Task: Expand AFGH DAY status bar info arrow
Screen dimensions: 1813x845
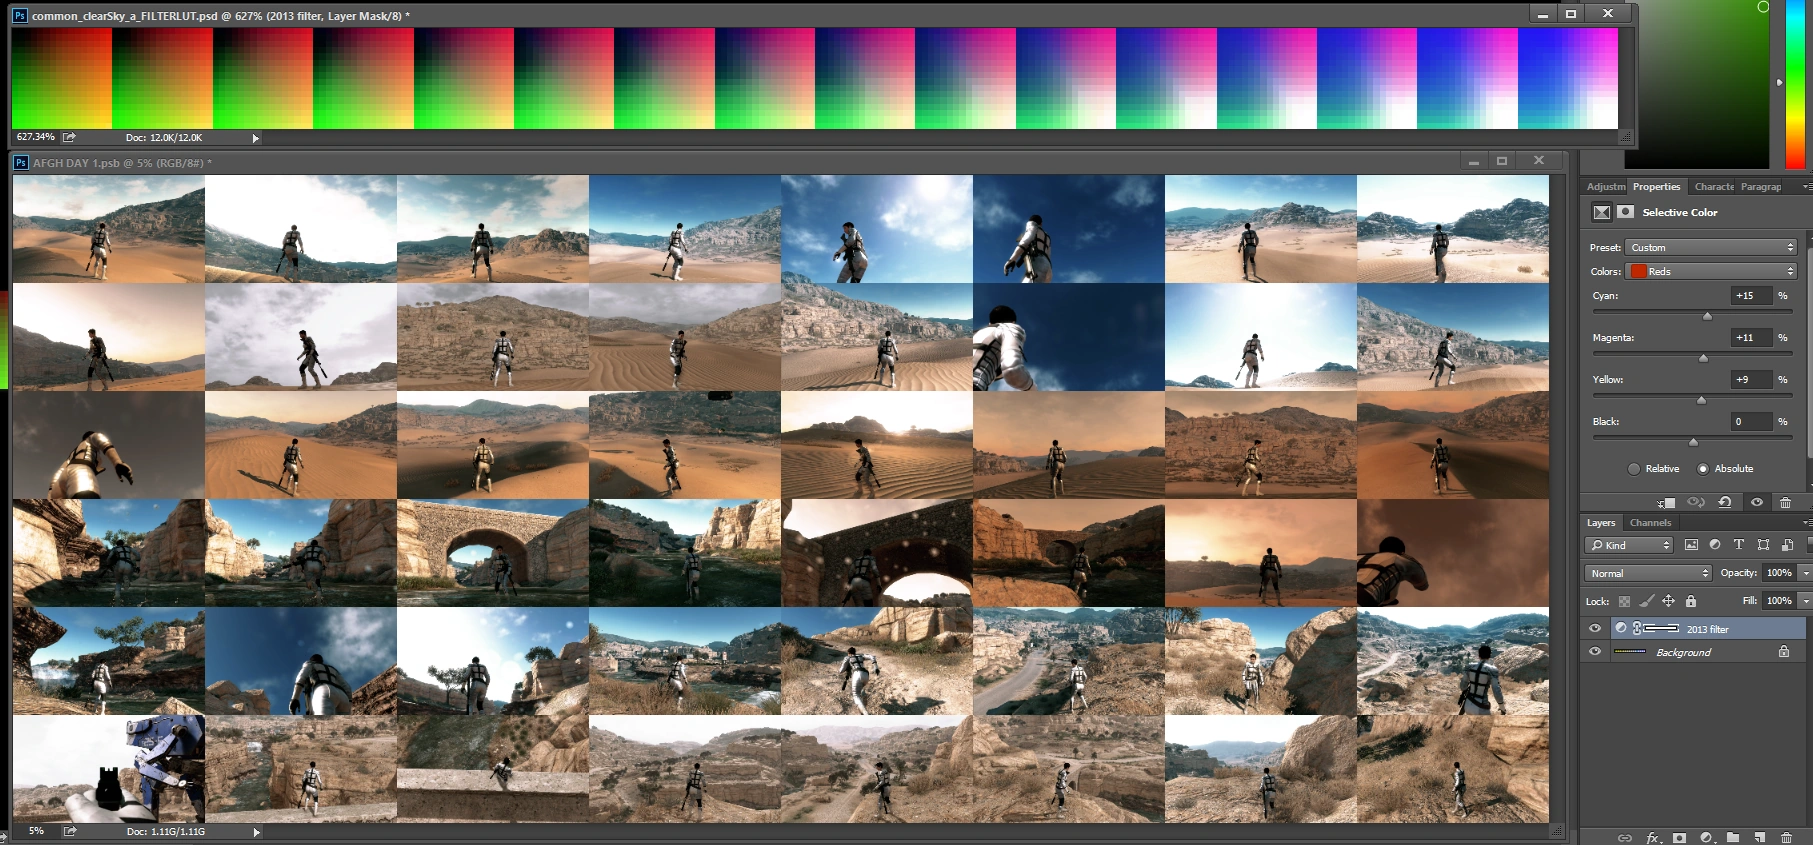Action: click(x=256, y=832)
